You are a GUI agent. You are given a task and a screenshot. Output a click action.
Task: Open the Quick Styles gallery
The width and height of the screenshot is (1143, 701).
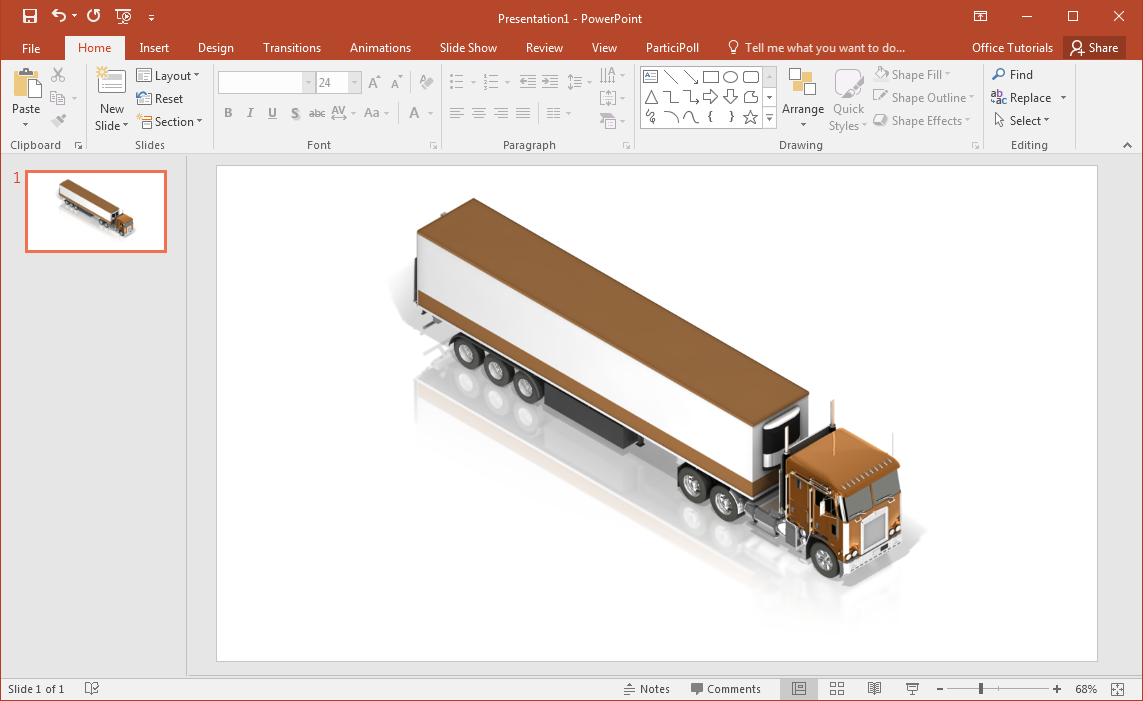848,97
